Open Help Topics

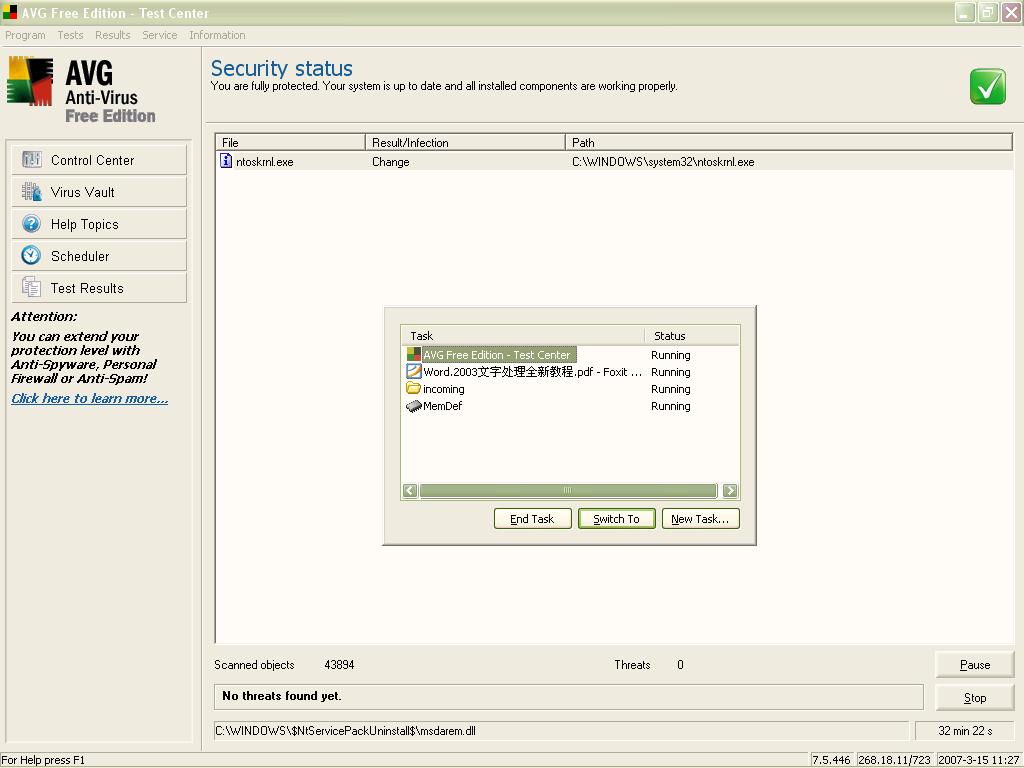[99, 223]
